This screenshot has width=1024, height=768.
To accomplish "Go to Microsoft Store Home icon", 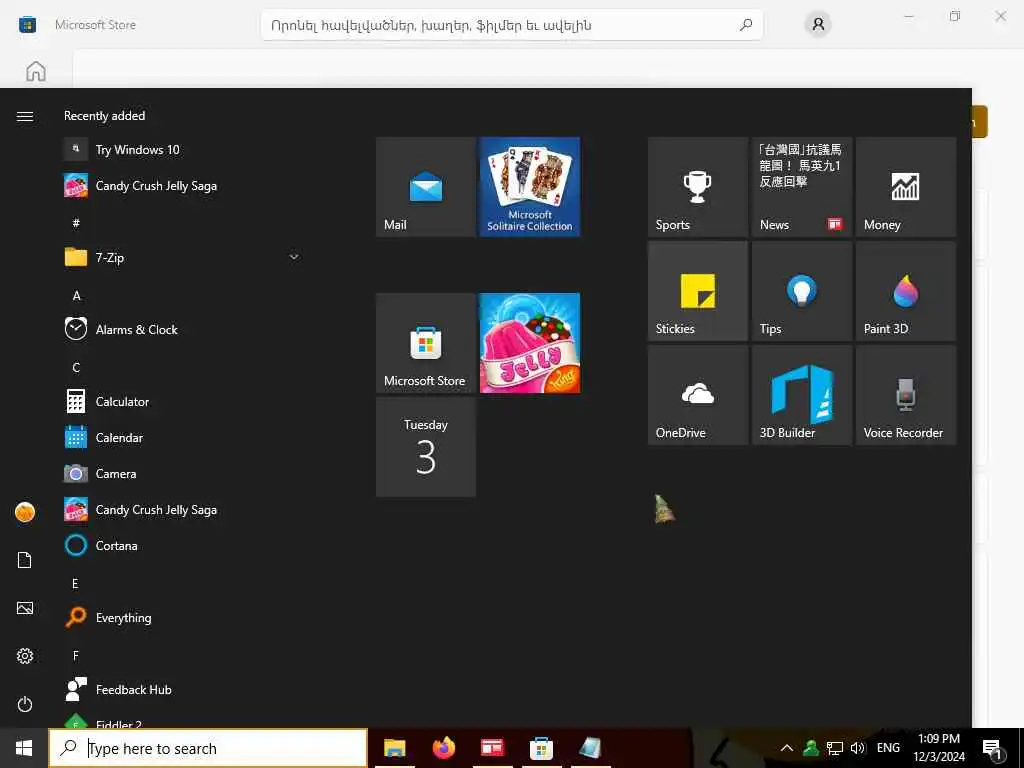I will tap(36, 71).
